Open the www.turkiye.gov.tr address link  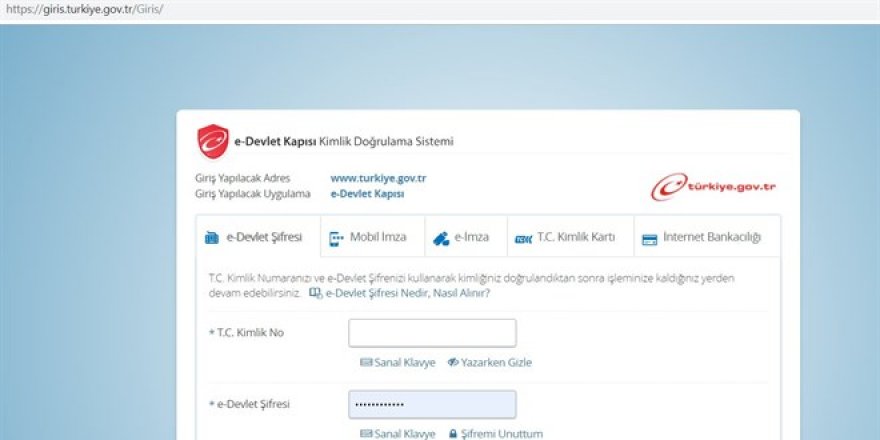click(378, 178)
